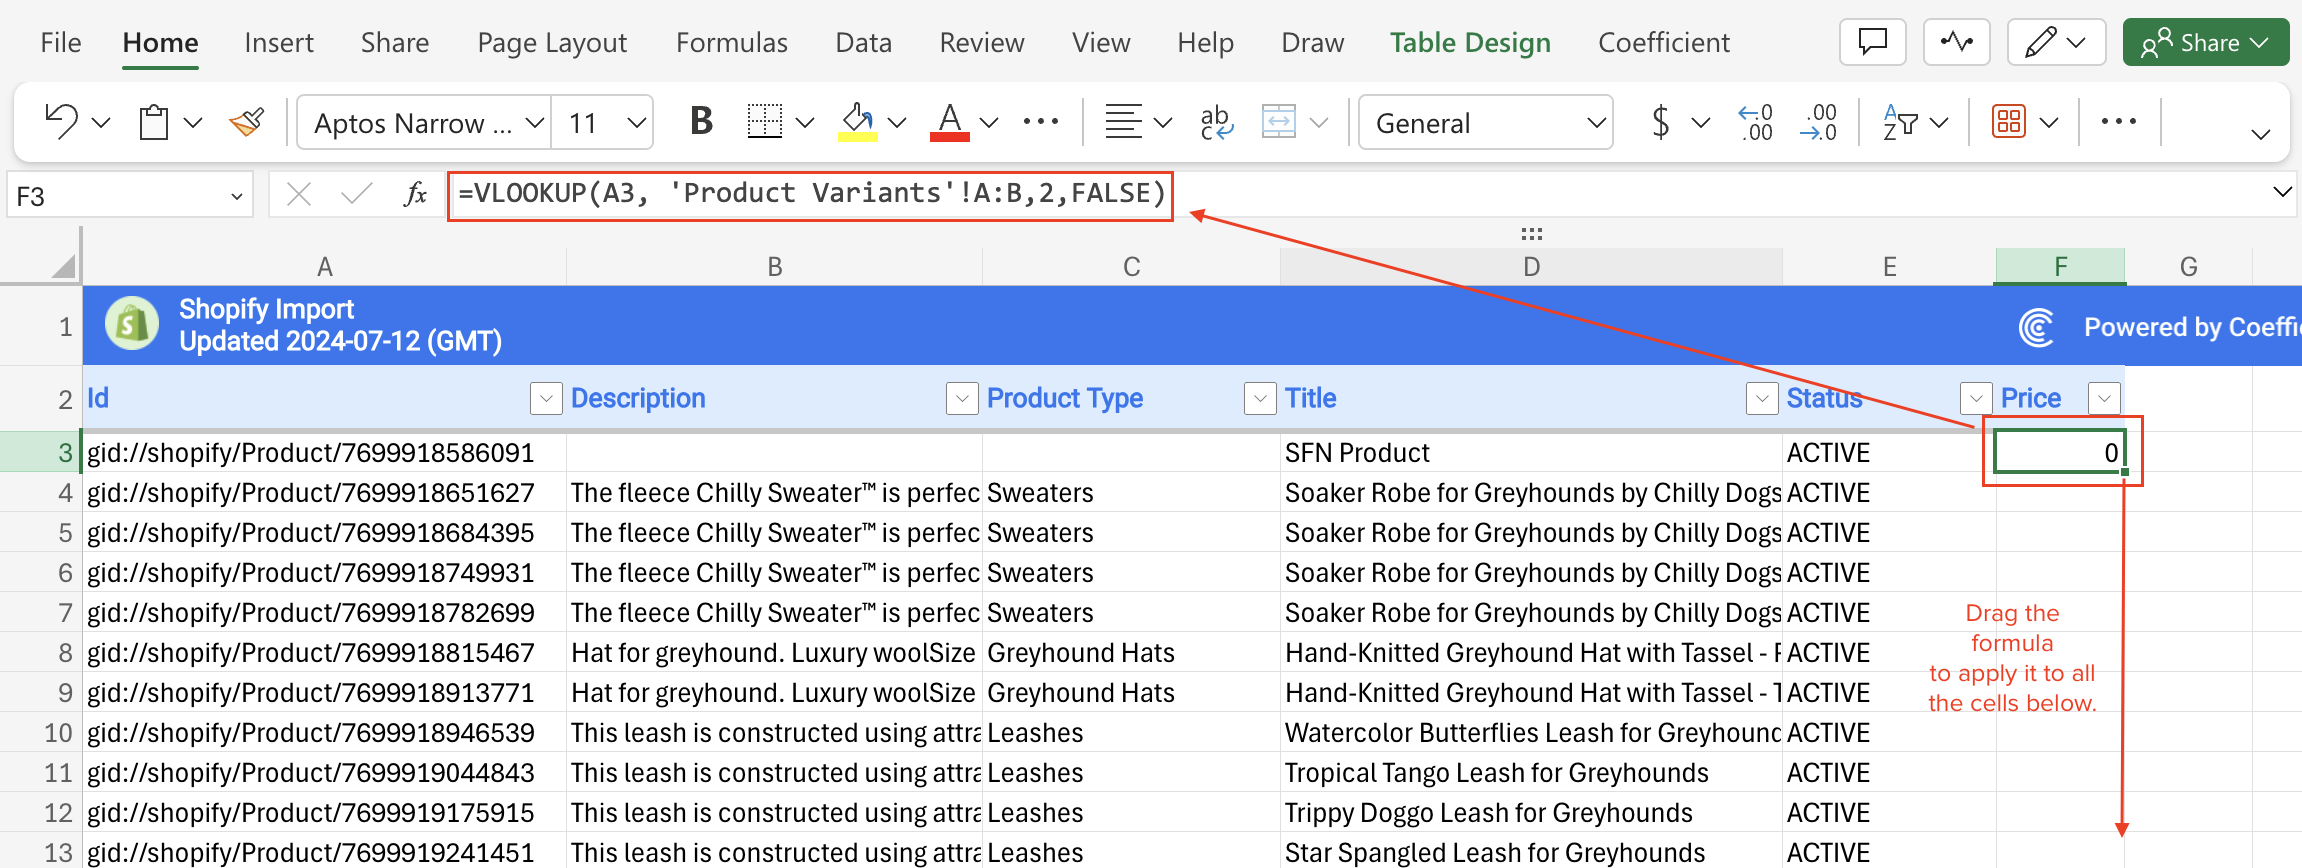Open the fill color dropdown arrow
Image resolution: width=2302 pixels, height=868 pixels.
tap(897, 123)
